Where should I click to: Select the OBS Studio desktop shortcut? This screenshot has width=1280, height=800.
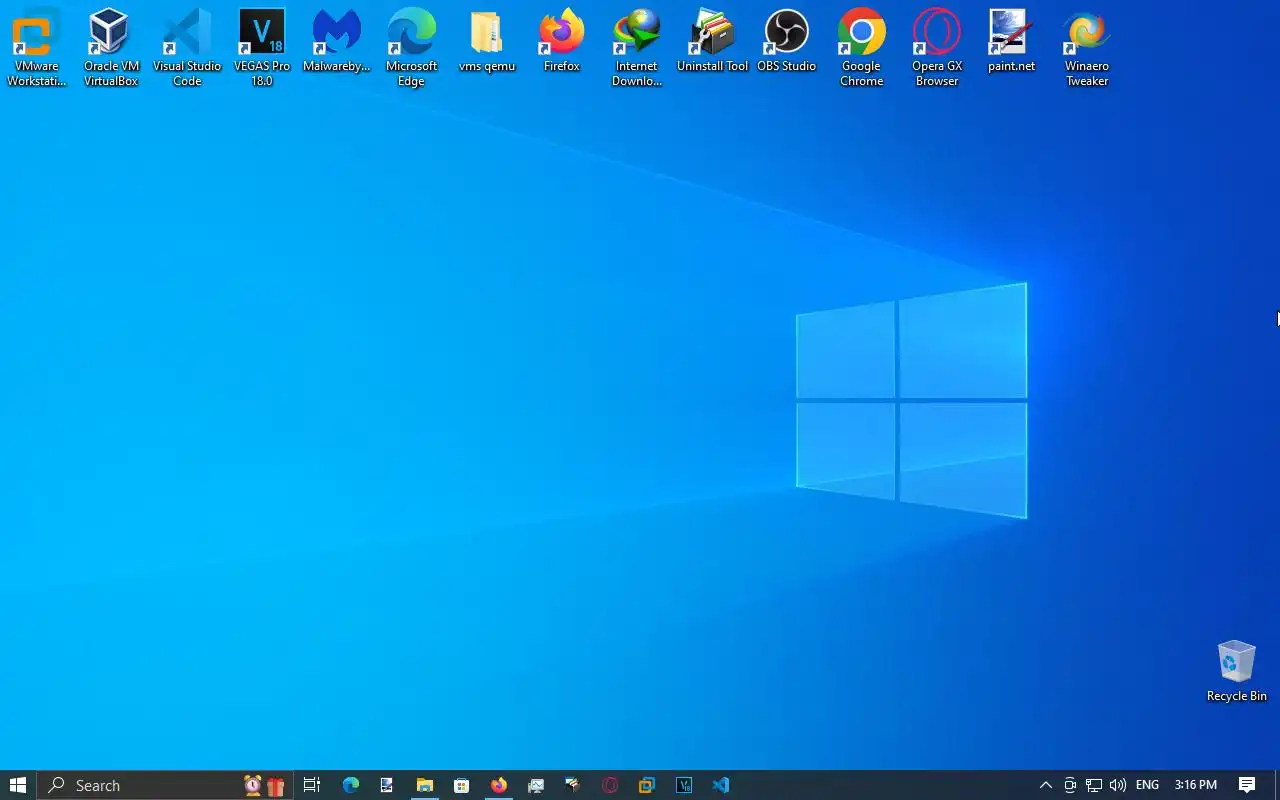click(x=787, y=41)
